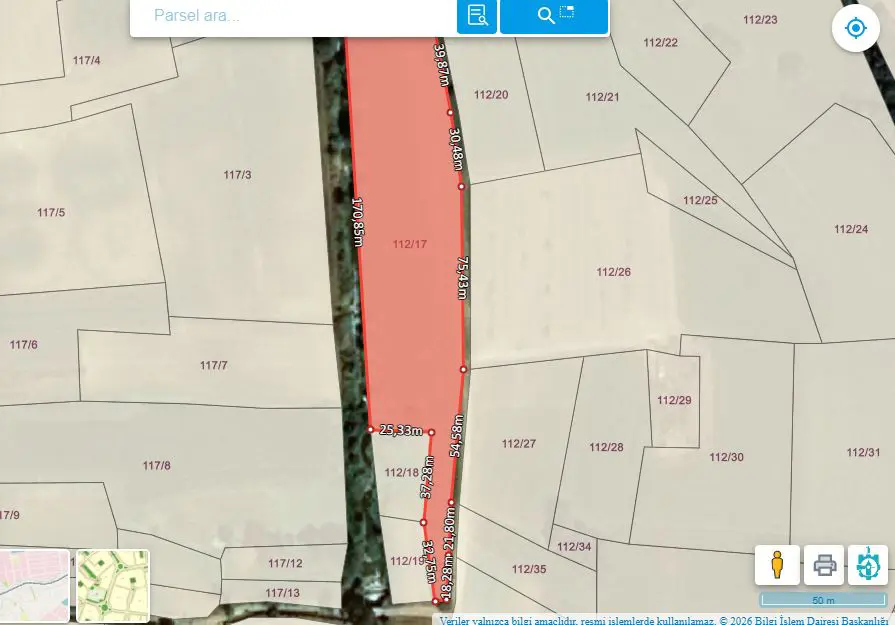Select parcel 117/5
Image resolution: width=895 pixels, height=625 pixels.
pos(51,213)
